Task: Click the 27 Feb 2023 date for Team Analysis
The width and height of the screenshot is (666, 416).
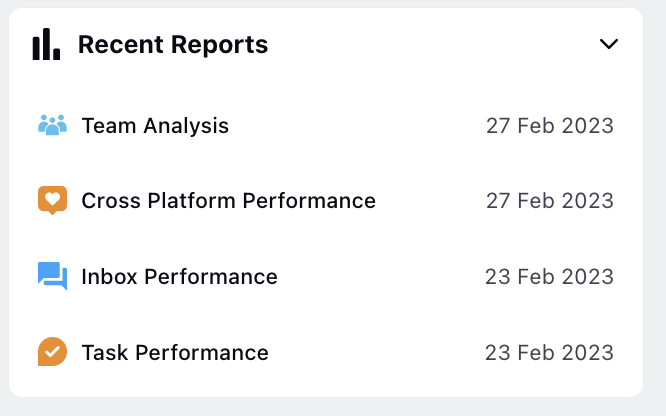Action: click(x=550, y=126)
